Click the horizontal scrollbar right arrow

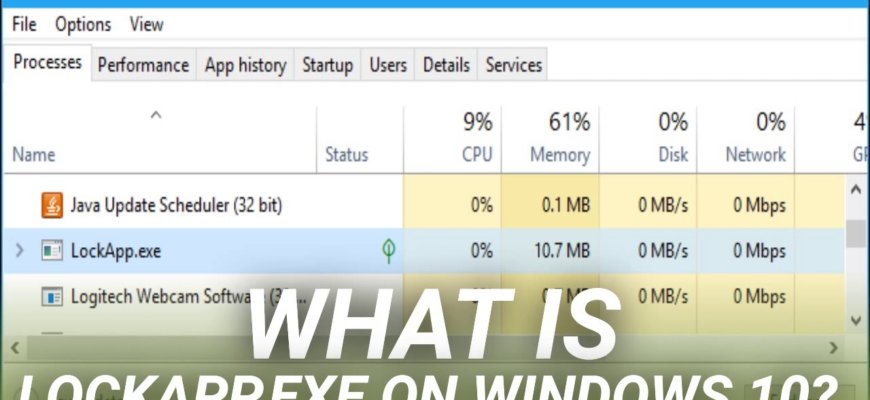(833, 348)
